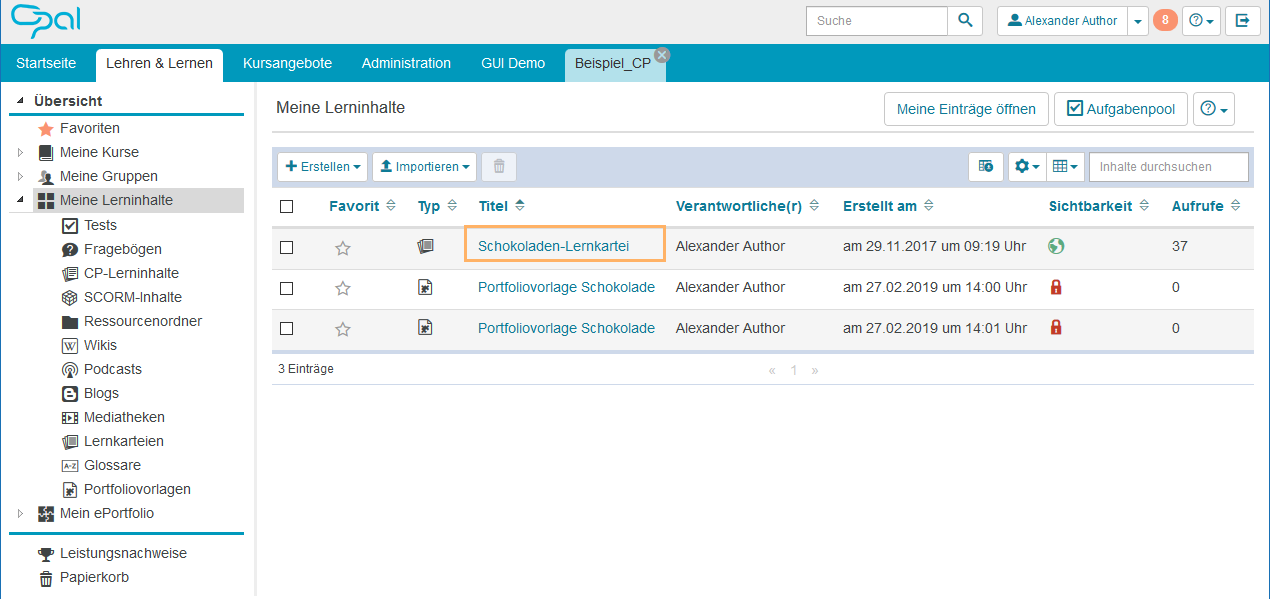
Task: Open the Administration tab
Action: click(406, 63)
